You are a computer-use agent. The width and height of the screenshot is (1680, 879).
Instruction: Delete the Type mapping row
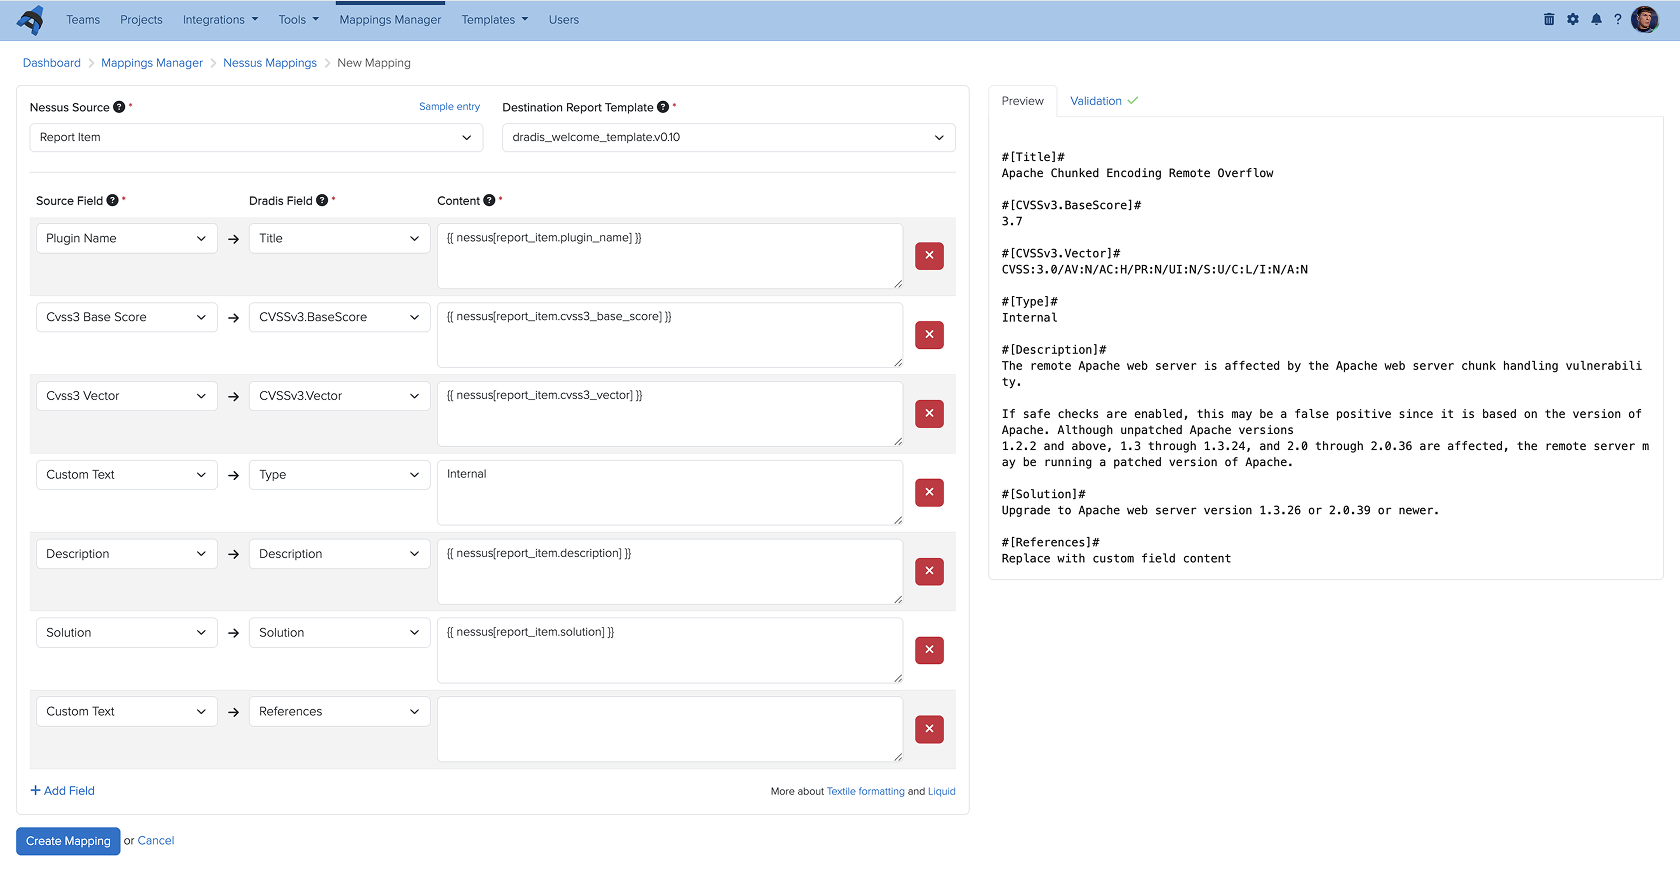[929, 492]
